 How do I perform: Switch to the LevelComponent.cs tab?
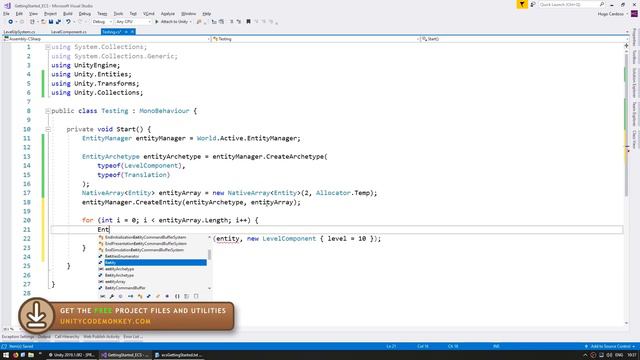[x=69, y=32]
